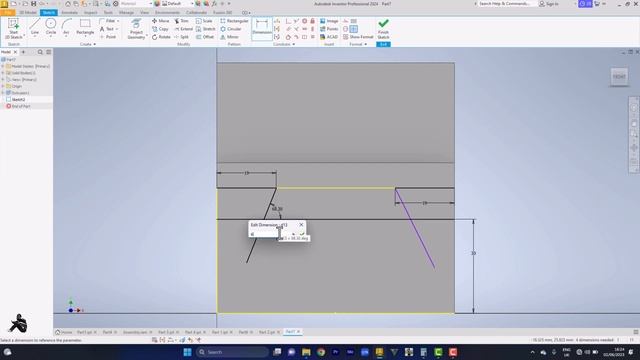Select the Arc tool
640x360 pixels.
[x=66, y=27]
